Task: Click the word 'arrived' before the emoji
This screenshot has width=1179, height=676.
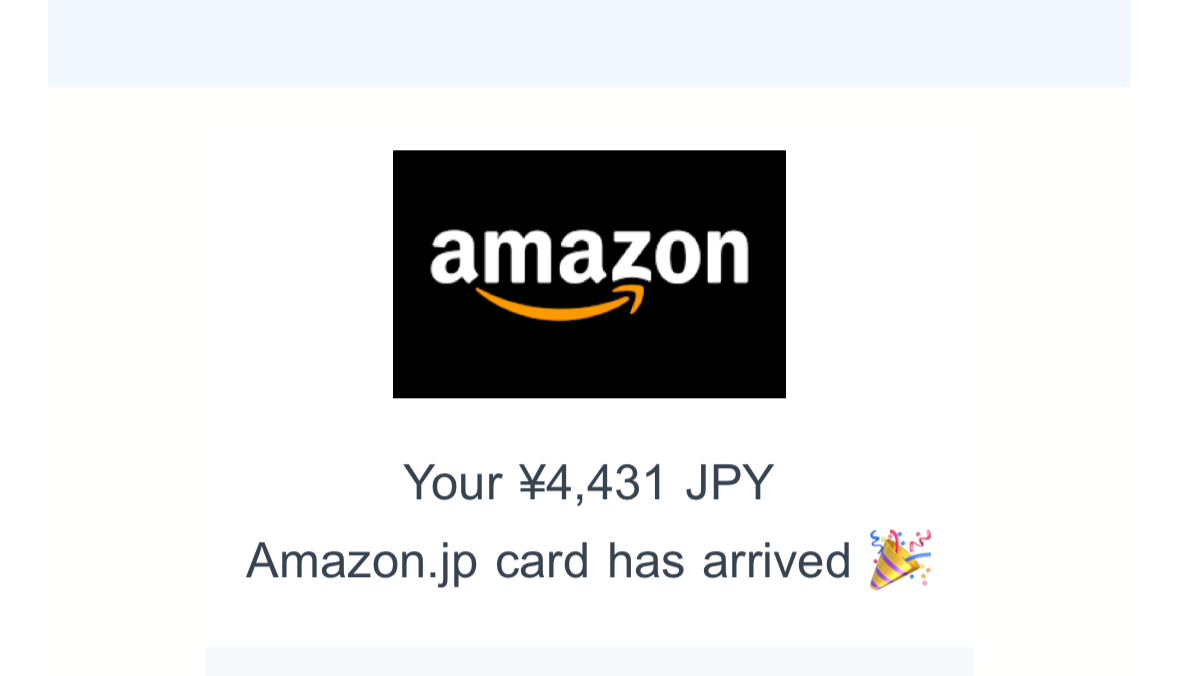Action: (776, 561)
